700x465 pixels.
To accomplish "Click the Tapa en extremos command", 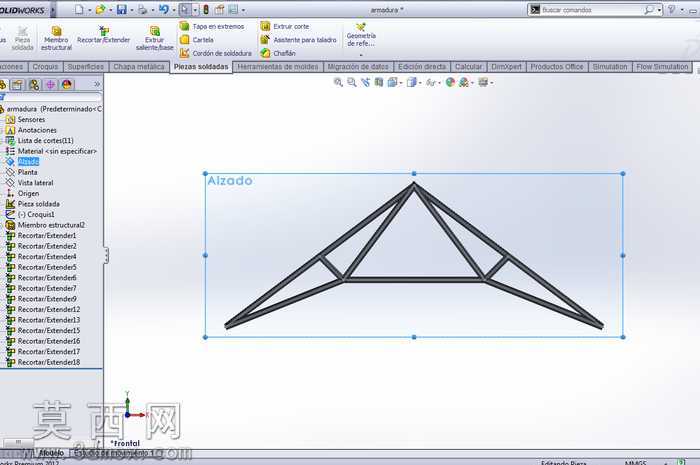I will pos(212,26).
